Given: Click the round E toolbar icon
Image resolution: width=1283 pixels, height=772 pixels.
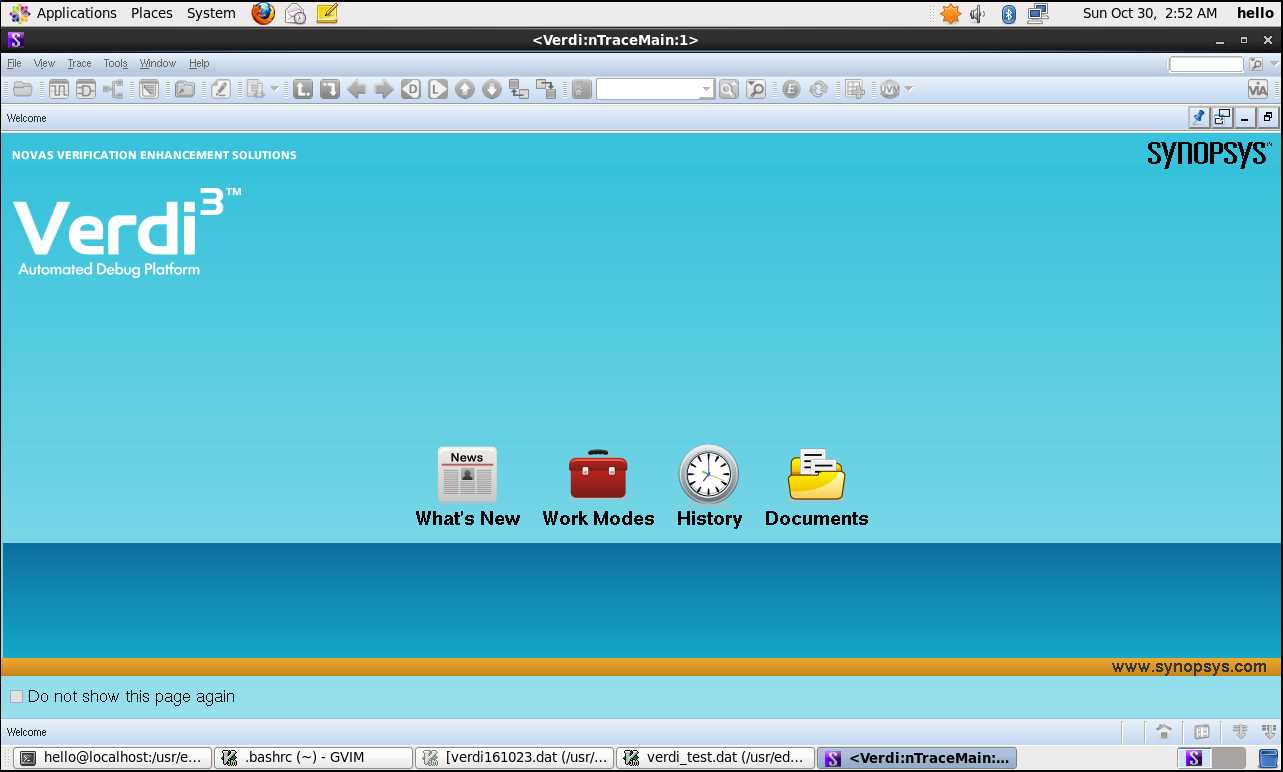Looking at the screenshot, I should [x=791, y=89].
